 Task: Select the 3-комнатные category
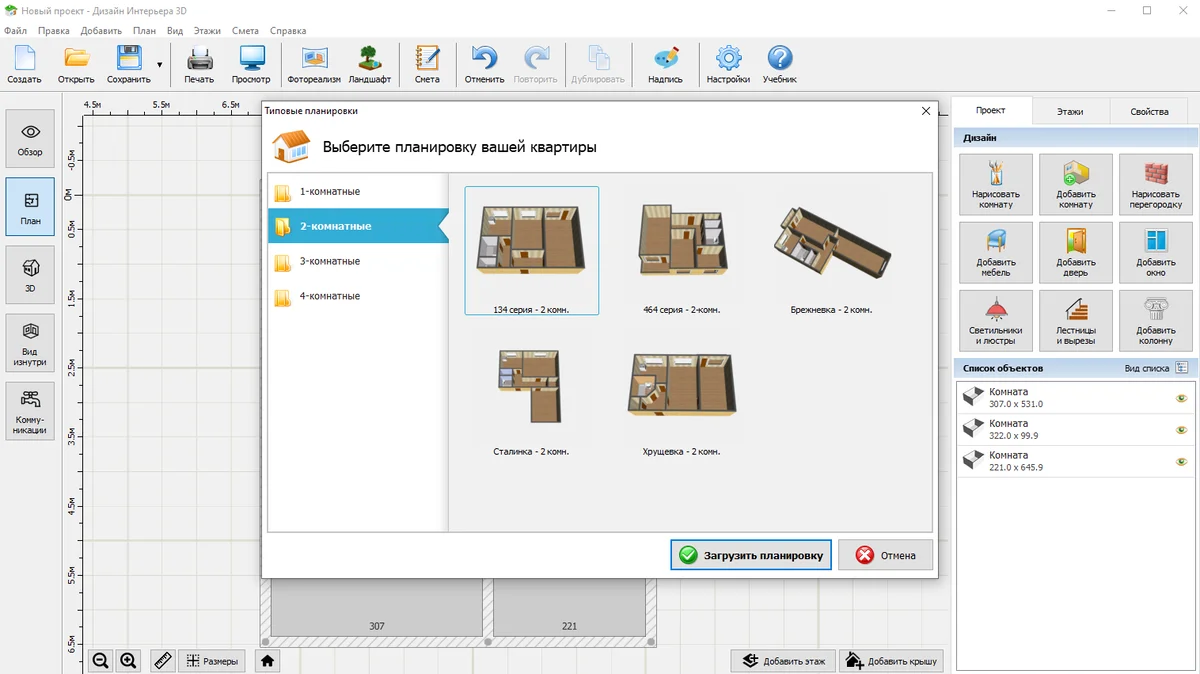tap(330, 261)
